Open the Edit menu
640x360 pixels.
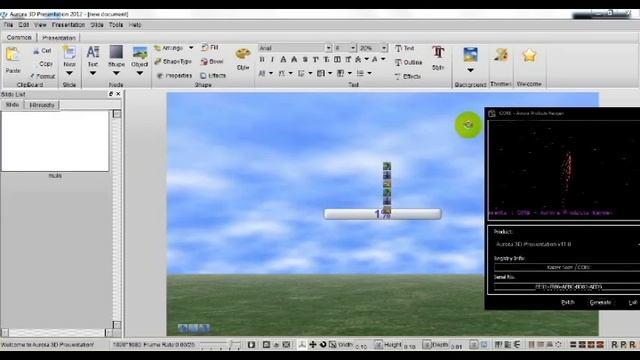point(24,25)
